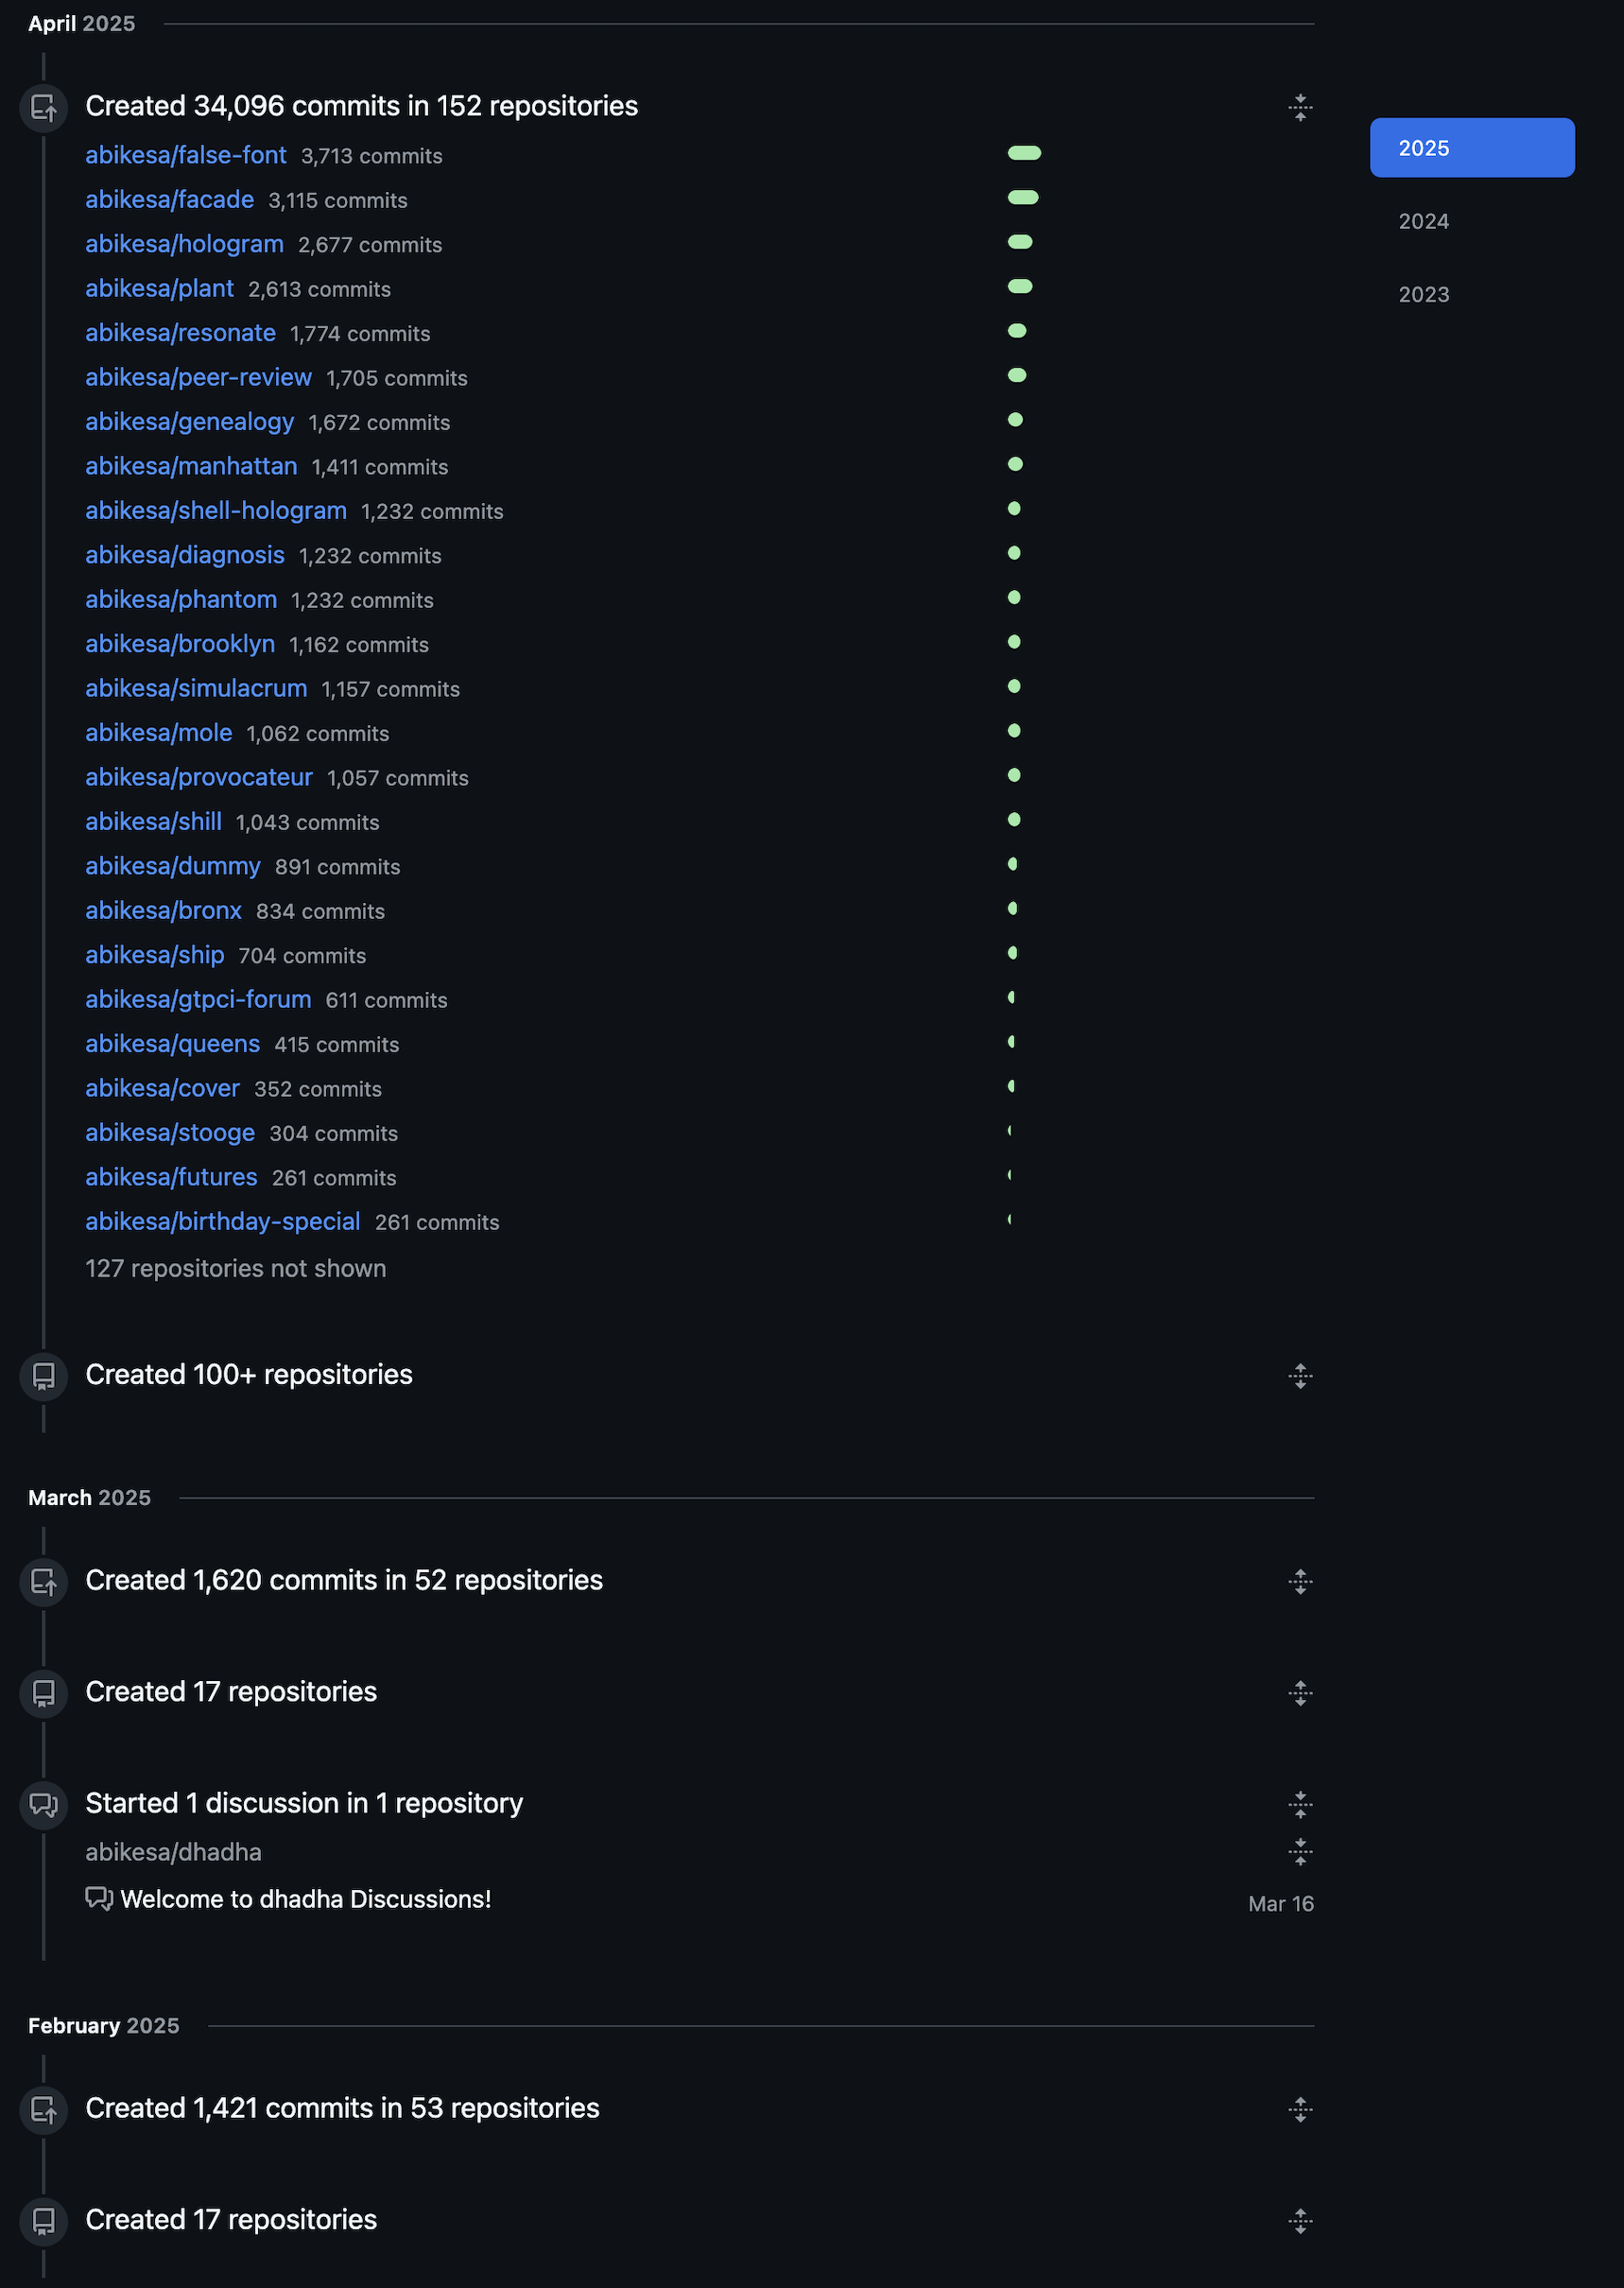Image resolution: width=1624 pixels, height=2288 pixels.
Task: Expand March 1,620 commits in 52 repositories
Action: coord(1300,1582)
